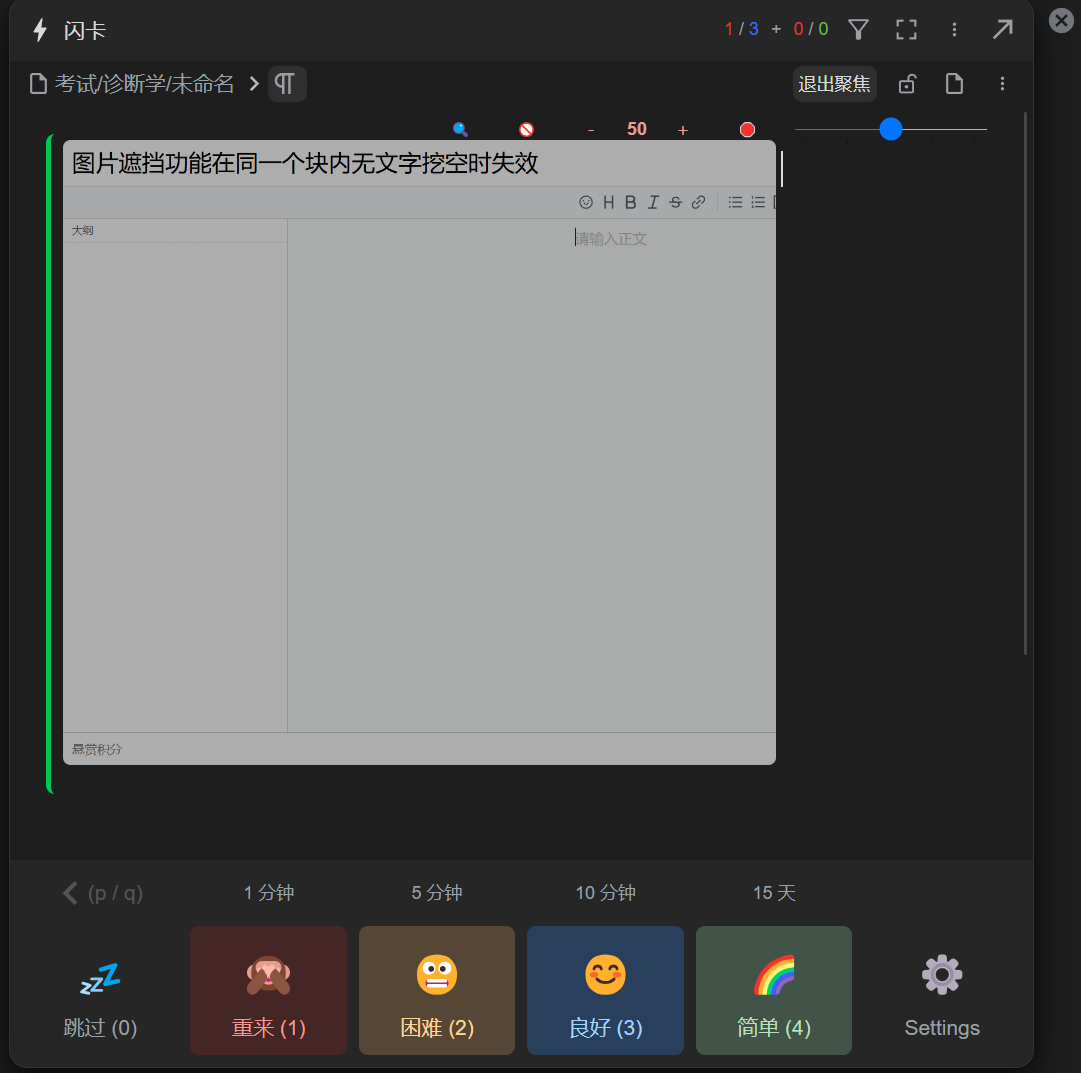Open the flashcard overflow menu
This screenshot has width=1081, height=1073.
(954, 29)
